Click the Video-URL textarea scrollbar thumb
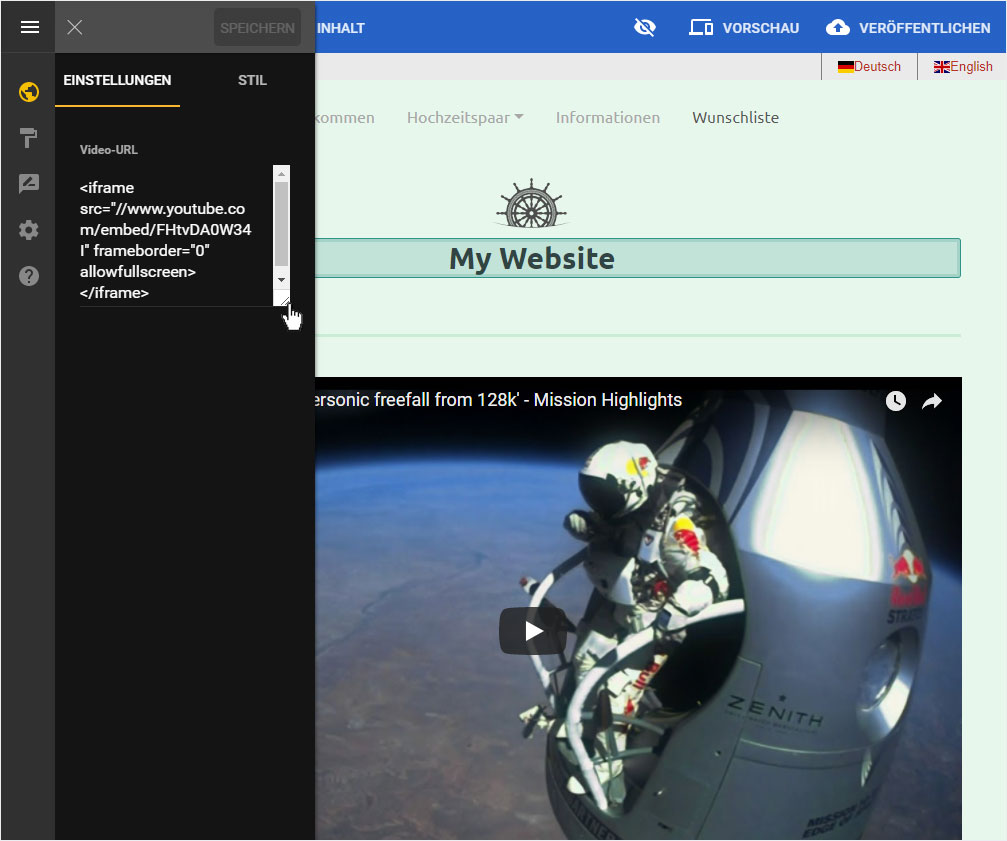 tap(281, 223)
